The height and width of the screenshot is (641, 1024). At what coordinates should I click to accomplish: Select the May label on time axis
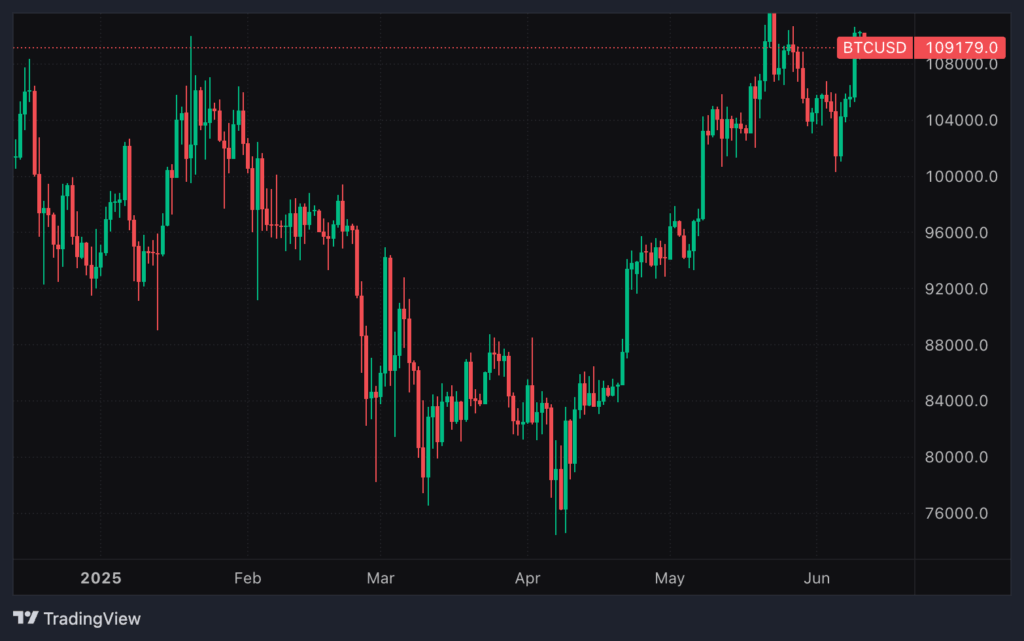point(669,578)
